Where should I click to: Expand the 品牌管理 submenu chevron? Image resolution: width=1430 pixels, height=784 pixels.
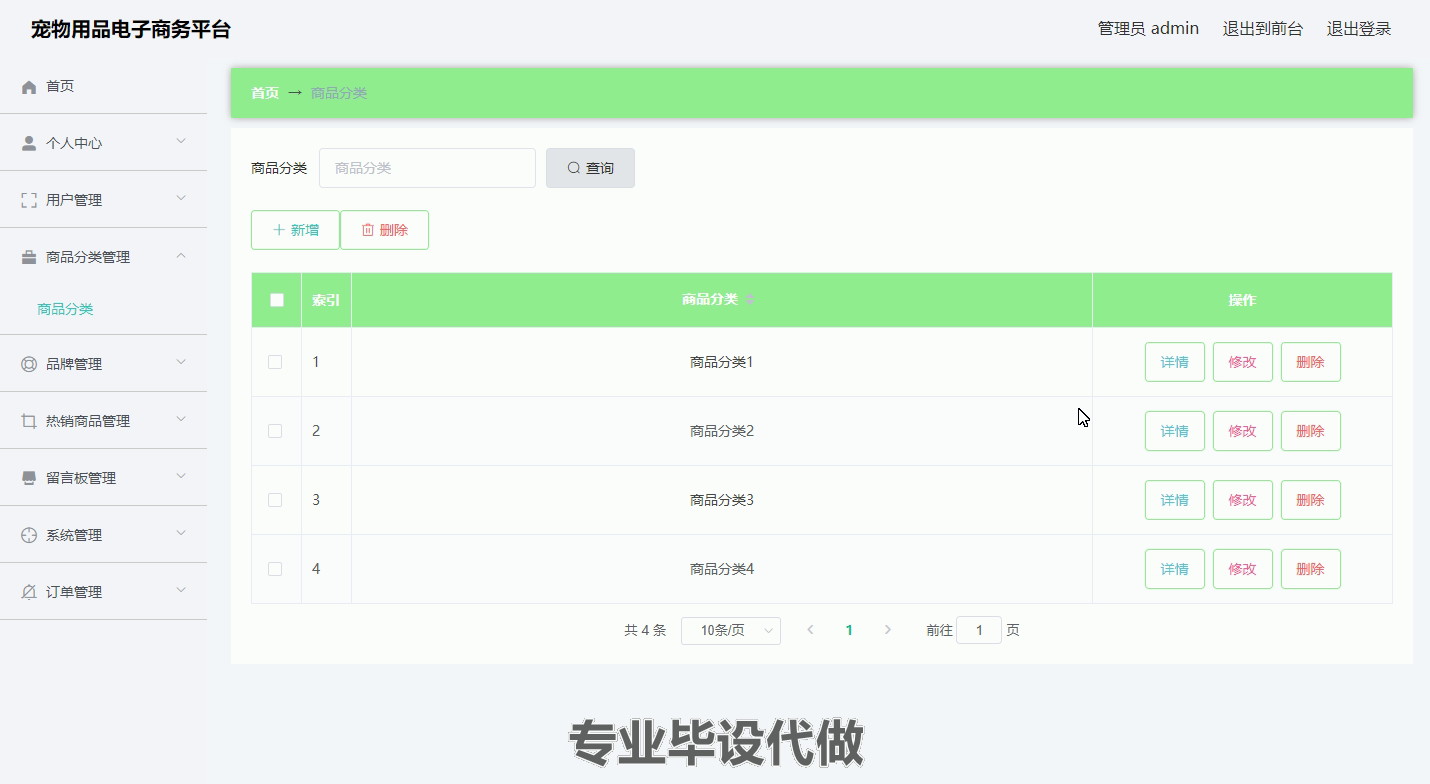coord(181,362)
